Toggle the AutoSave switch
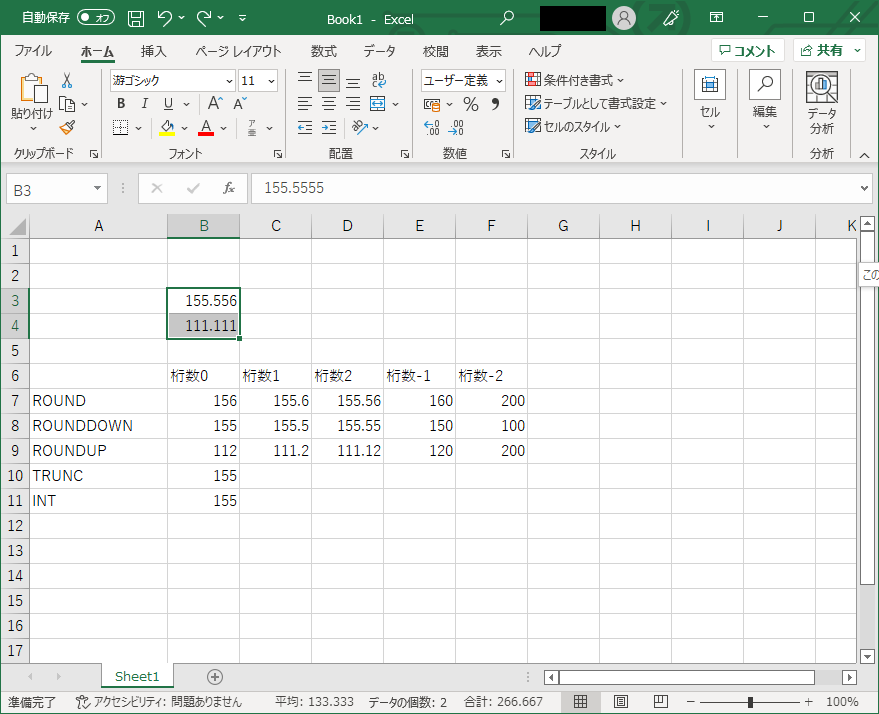The height and width of the screenshot is (714, 879). [x=96, y=17]
